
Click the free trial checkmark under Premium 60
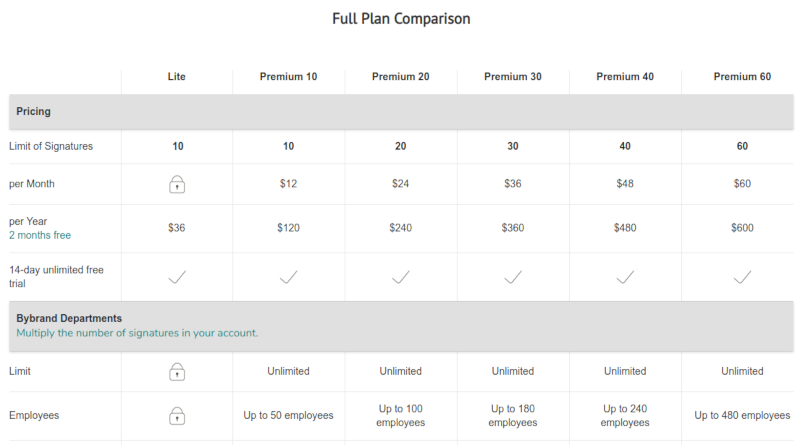742,277
